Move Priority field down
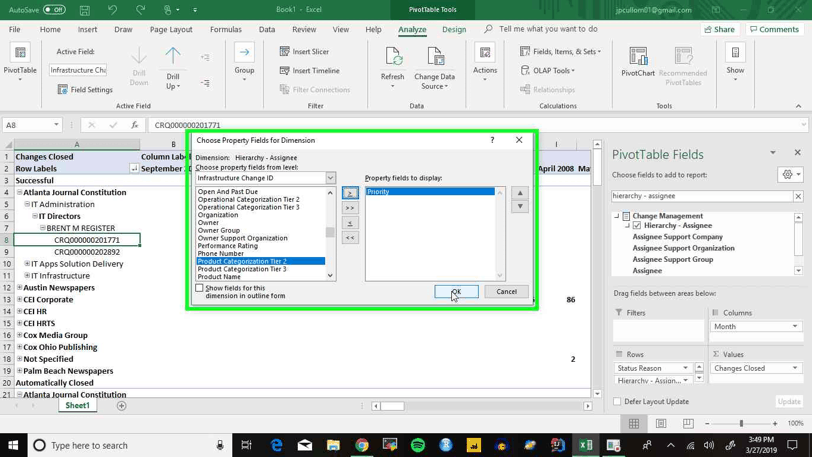 coord(520,207)
